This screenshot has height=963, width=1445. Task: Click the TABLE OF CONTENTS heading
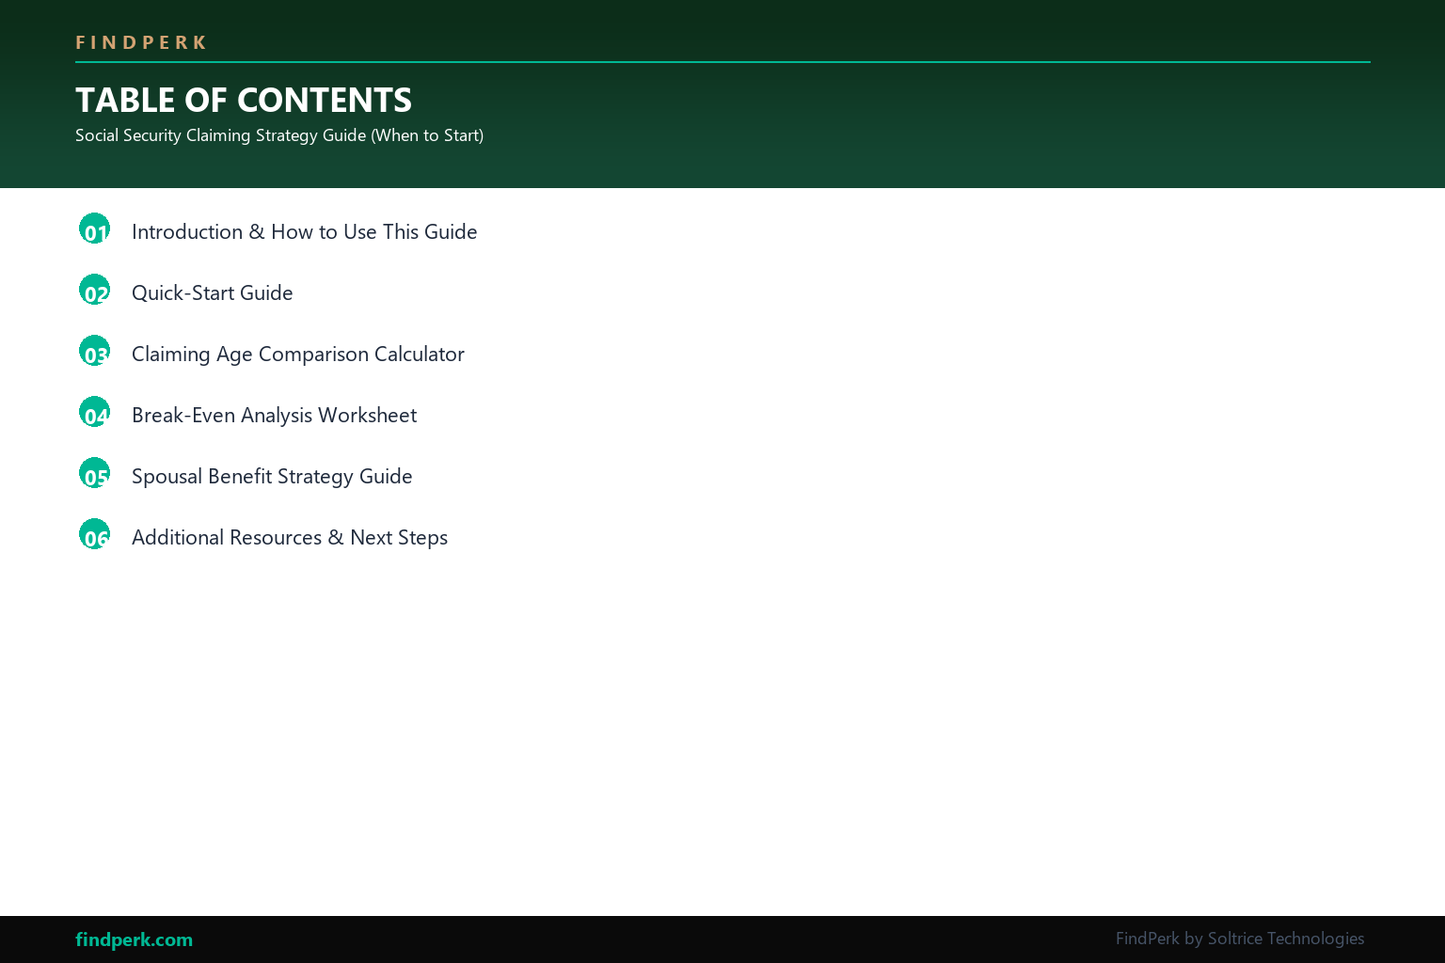(243, 100)
